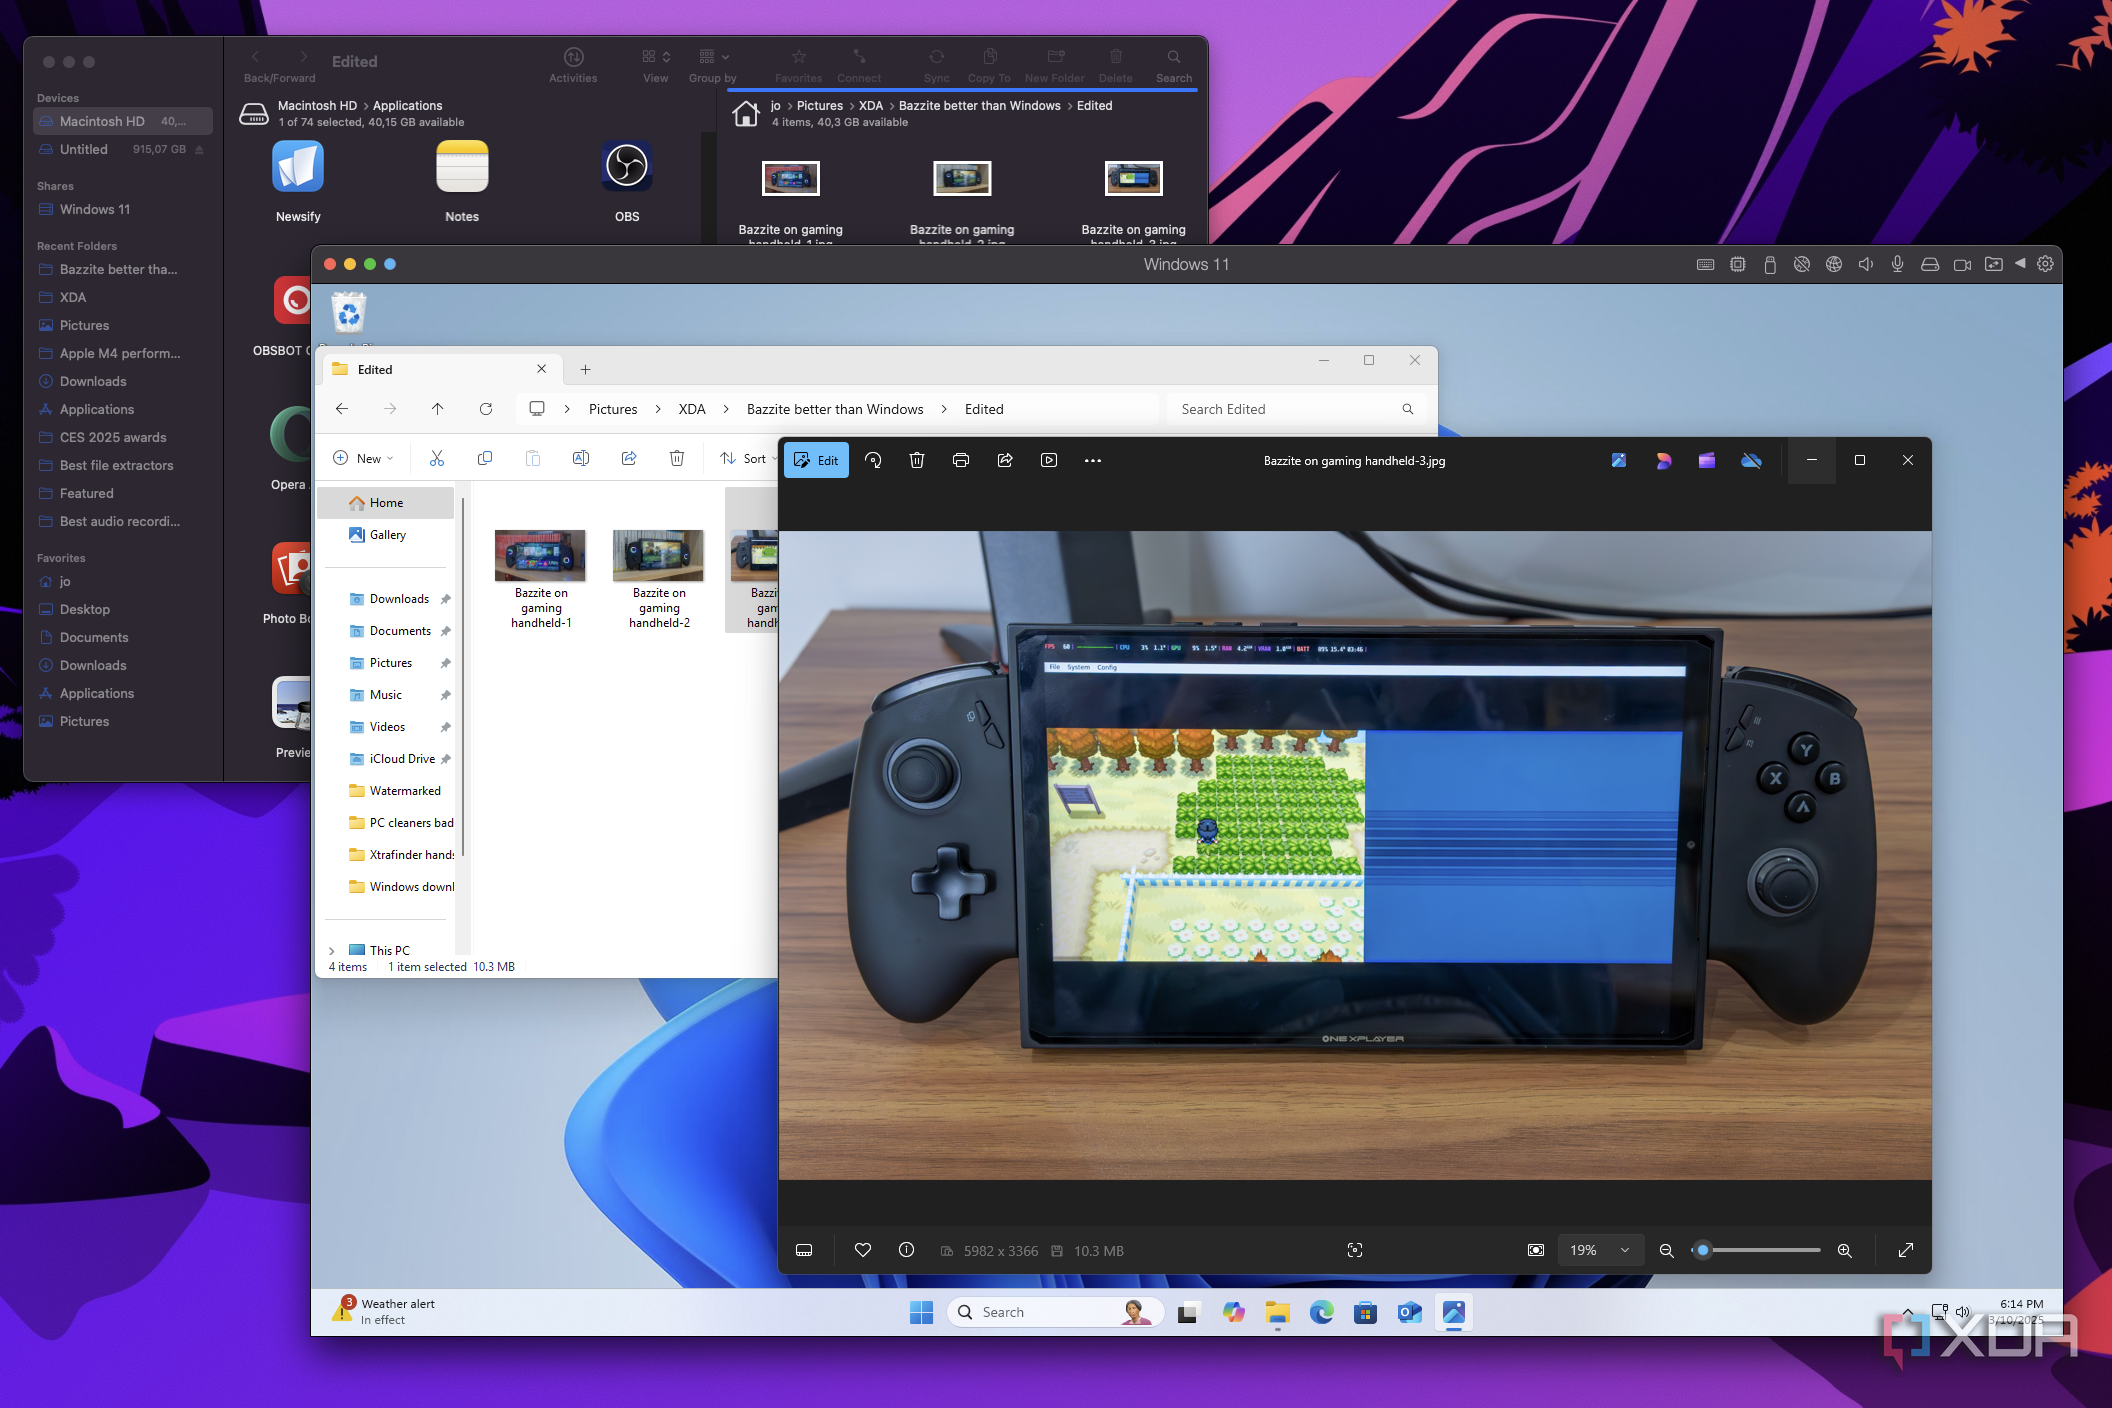Adjust the Photos zoom slider
Screen dimensions: 2112x1408
tap(1756, 1250)
